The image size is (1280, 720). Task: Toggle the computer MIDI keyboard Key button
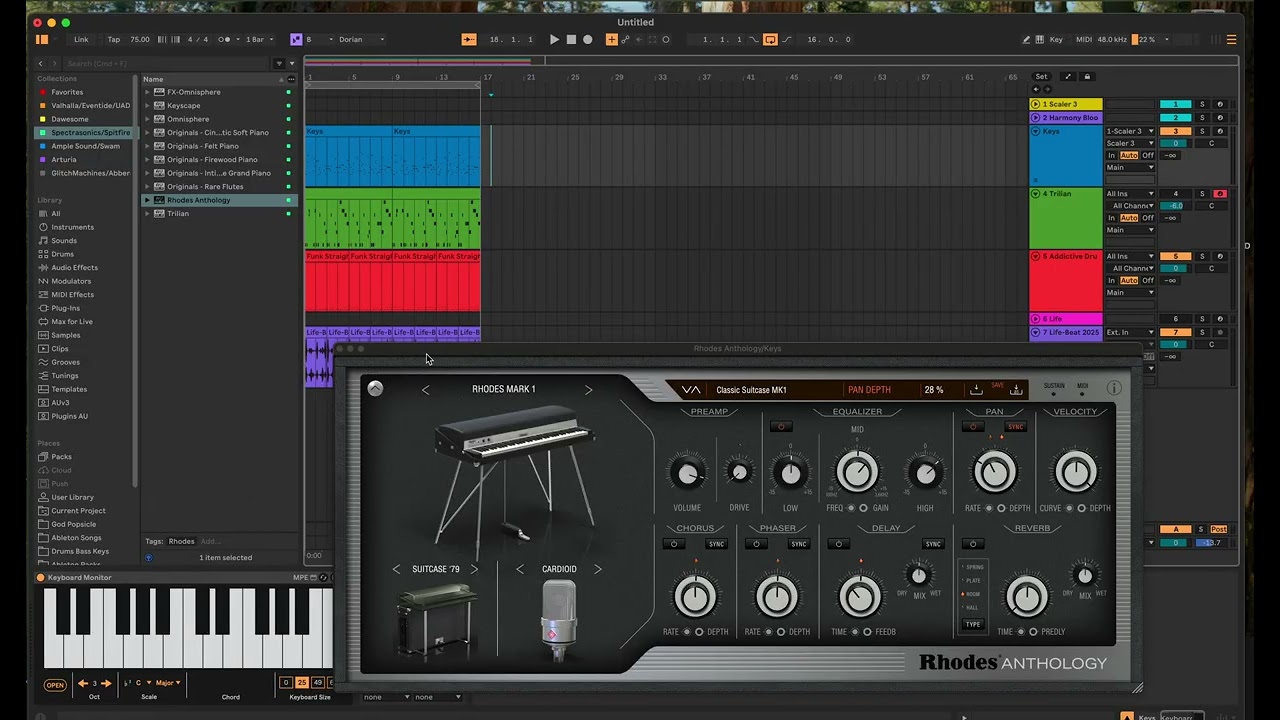tap(1056, 39)
